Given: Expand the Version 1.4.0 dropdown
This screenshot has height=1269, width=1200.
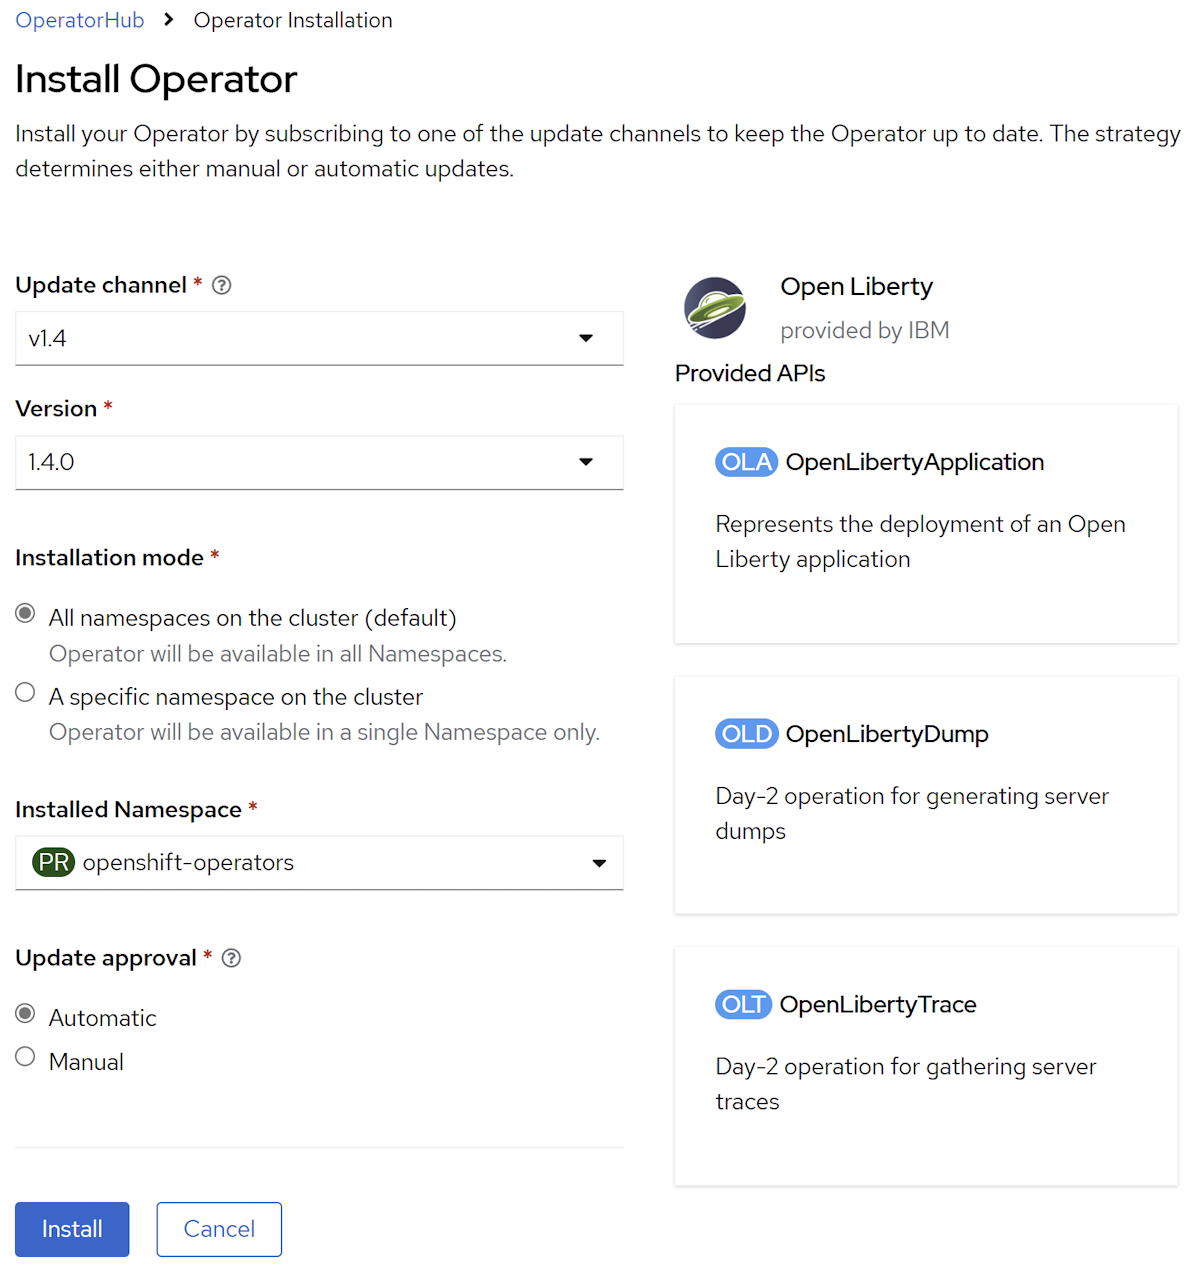Looking at the screenshot, I should click(319, 462).
